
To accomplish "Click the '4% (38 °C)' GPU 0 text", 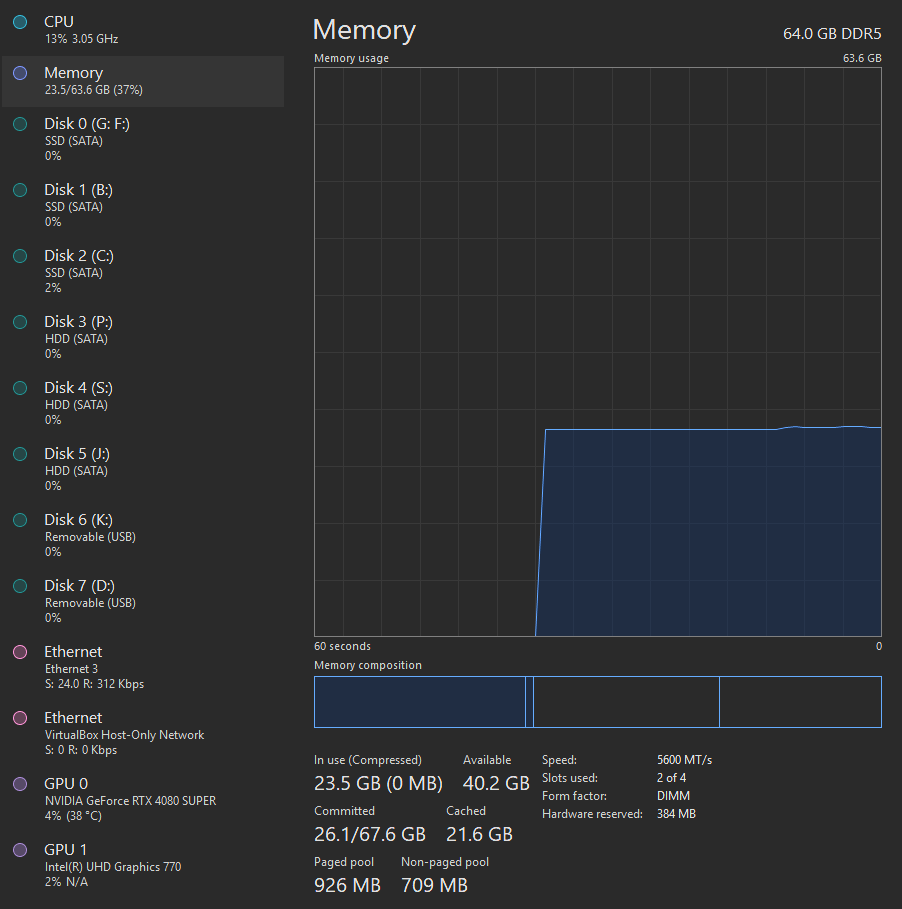I will click(x=74, y=816).
